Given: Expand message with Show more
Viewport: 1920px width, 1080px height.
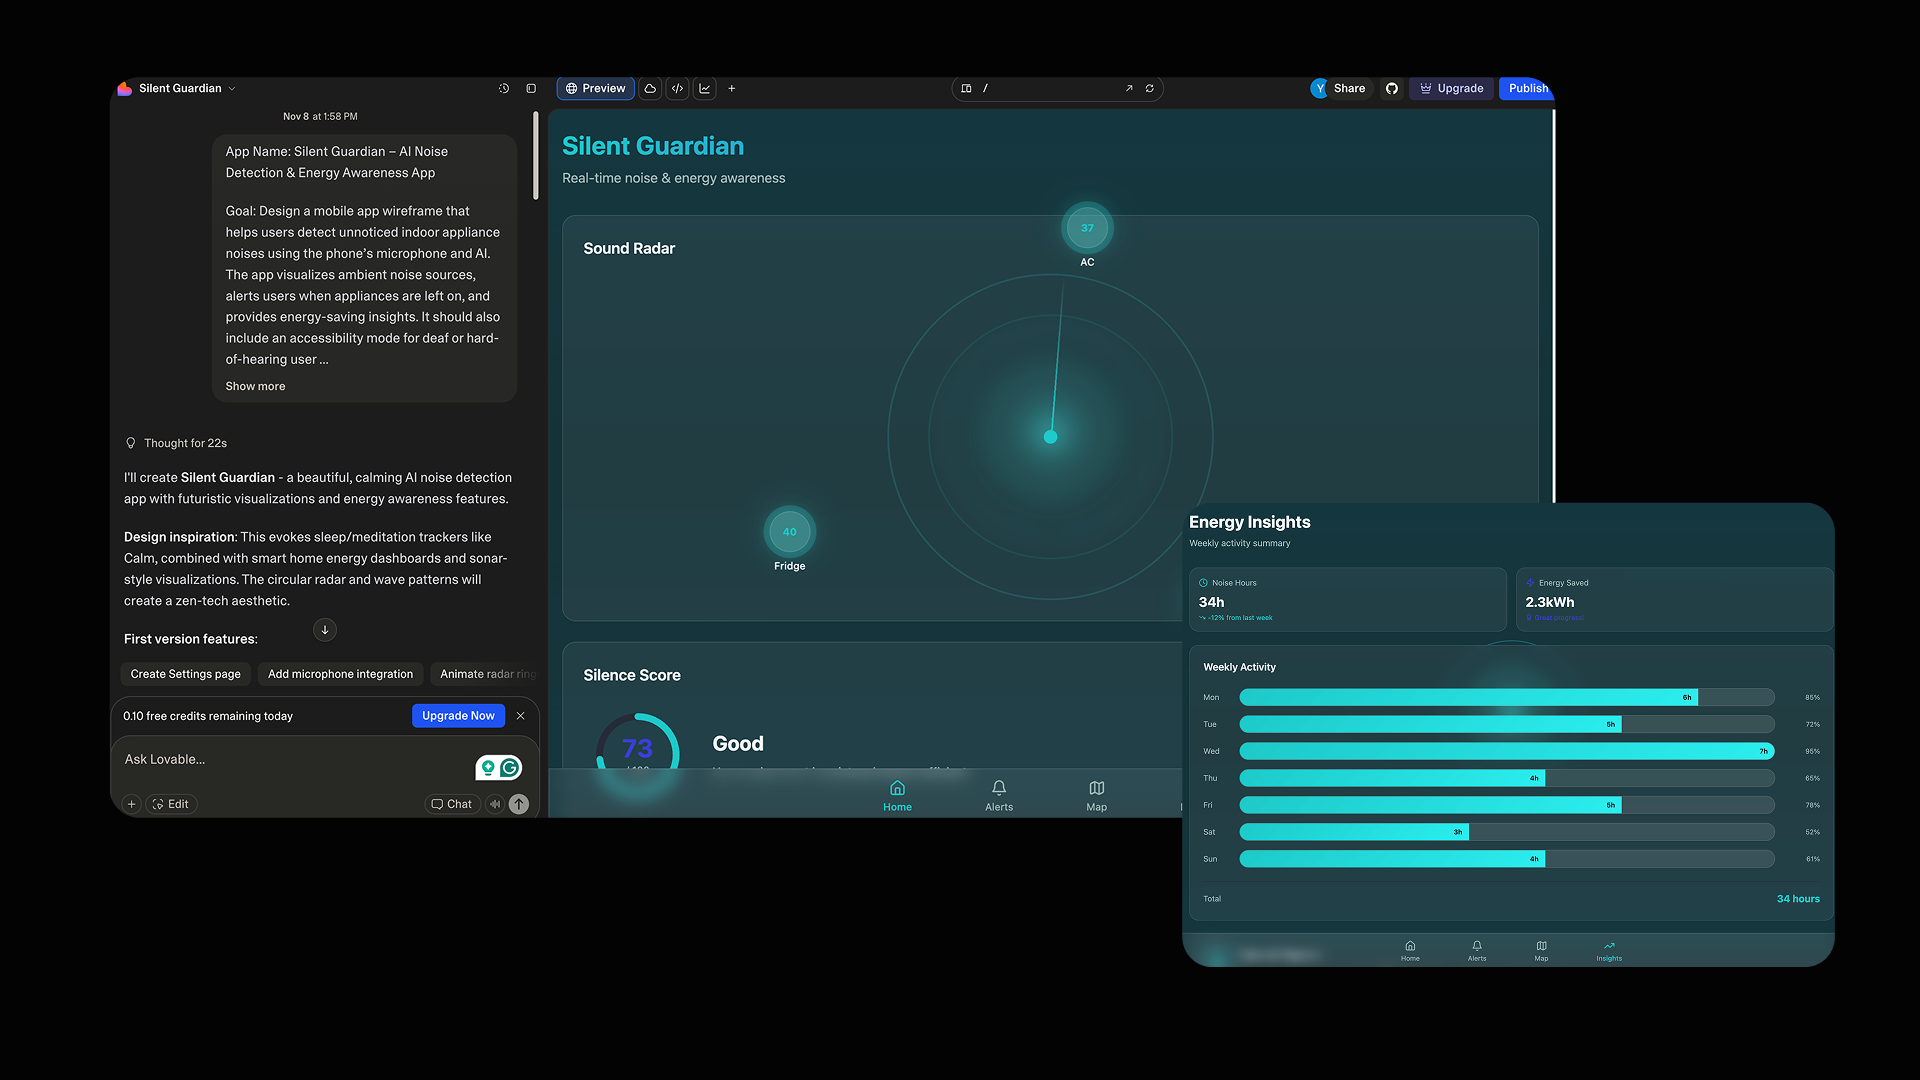Looking at the screenshot, I should [255, 386].
